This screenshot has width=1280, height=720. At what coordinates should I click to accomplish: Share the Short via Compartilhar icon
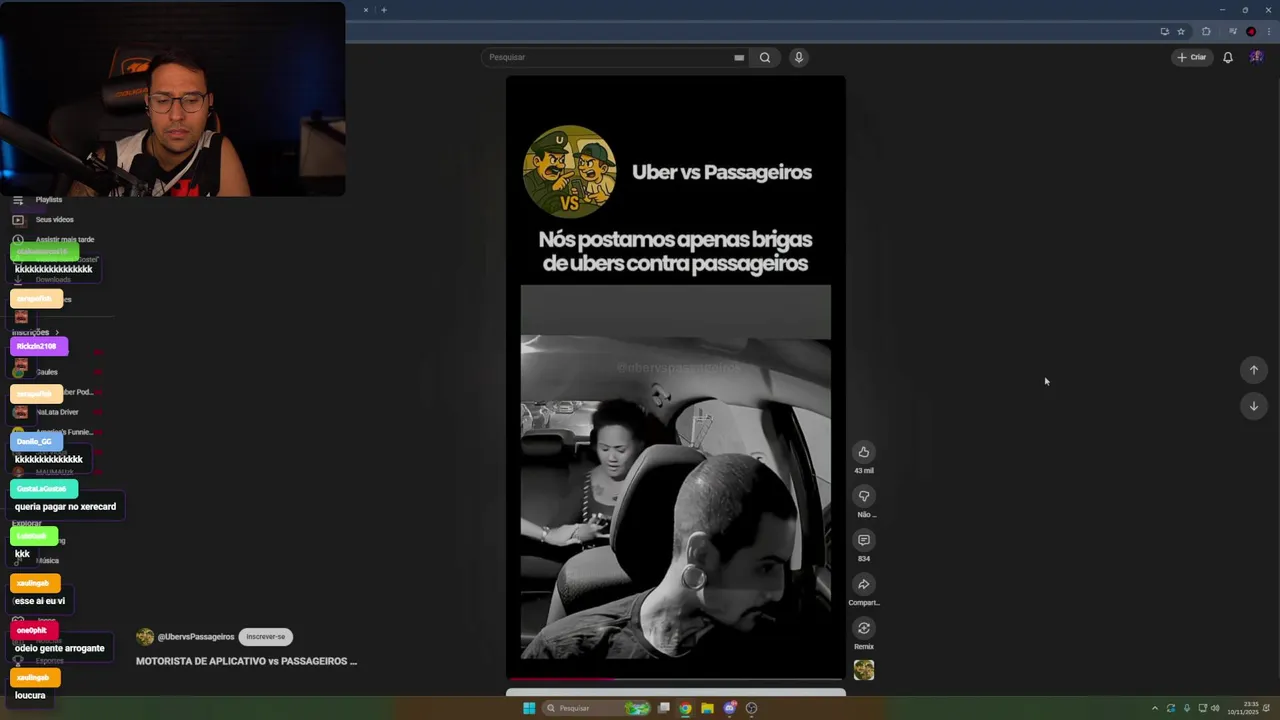[864, 584]
